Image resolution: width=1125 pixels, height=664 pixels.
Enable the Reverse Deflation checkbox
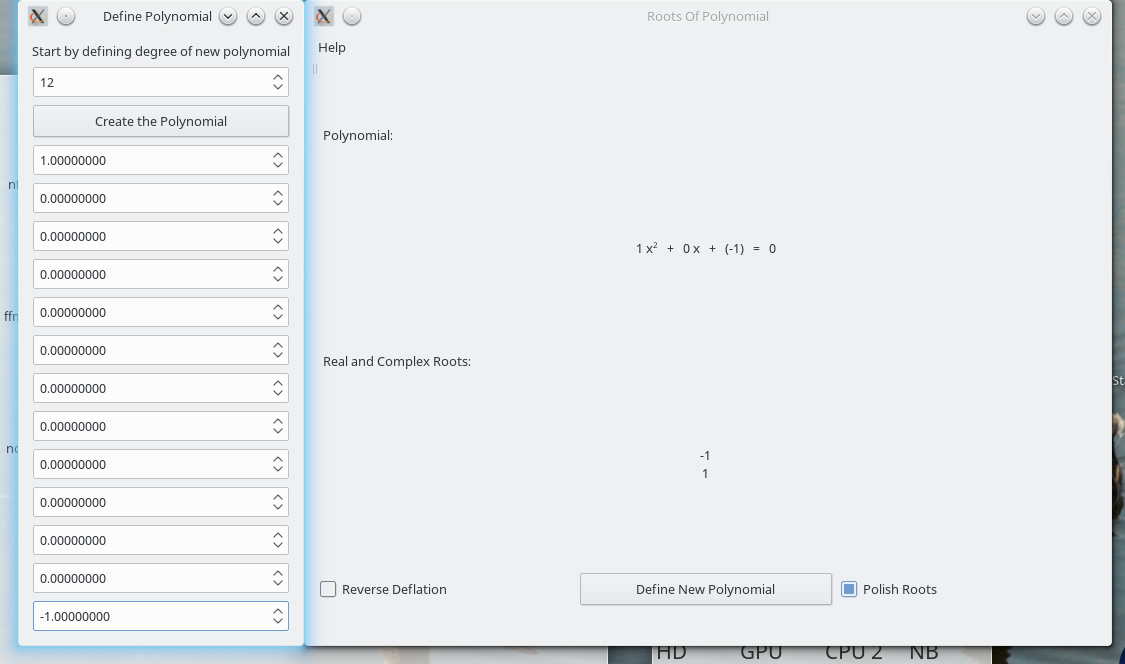(328, 589)
